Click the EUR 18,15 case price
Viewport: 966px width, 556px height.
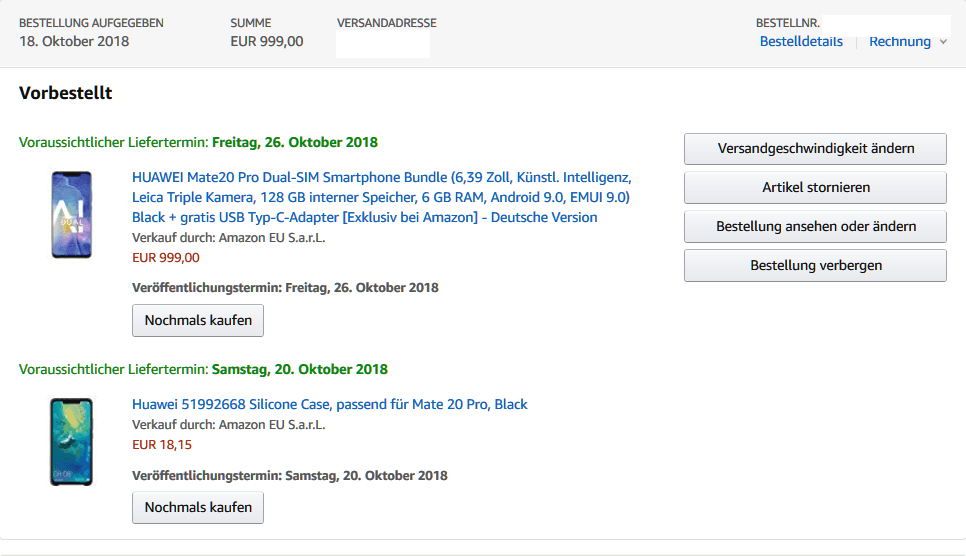point(162,444)
